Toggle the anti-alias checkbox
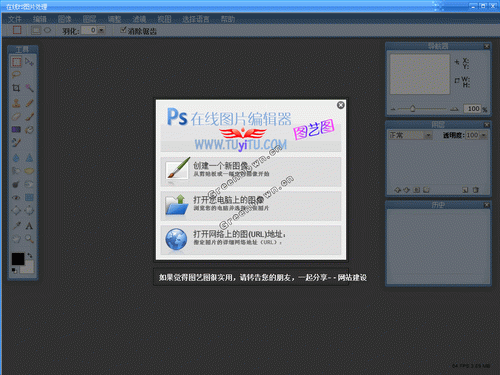The width and height of the screenshot is (500, 375). point(123,30)
